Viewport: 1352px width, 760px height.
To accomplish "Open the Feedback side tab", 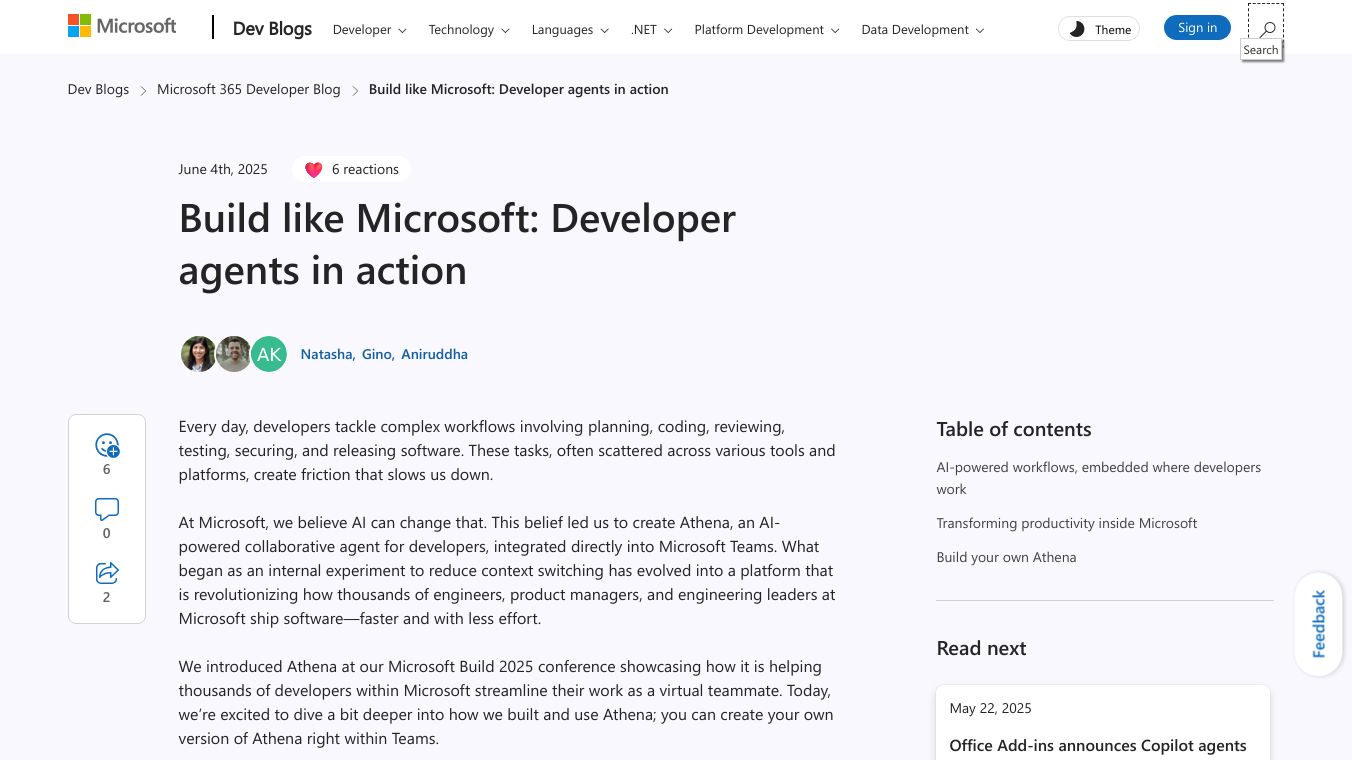I will (x=1318, y=624).
